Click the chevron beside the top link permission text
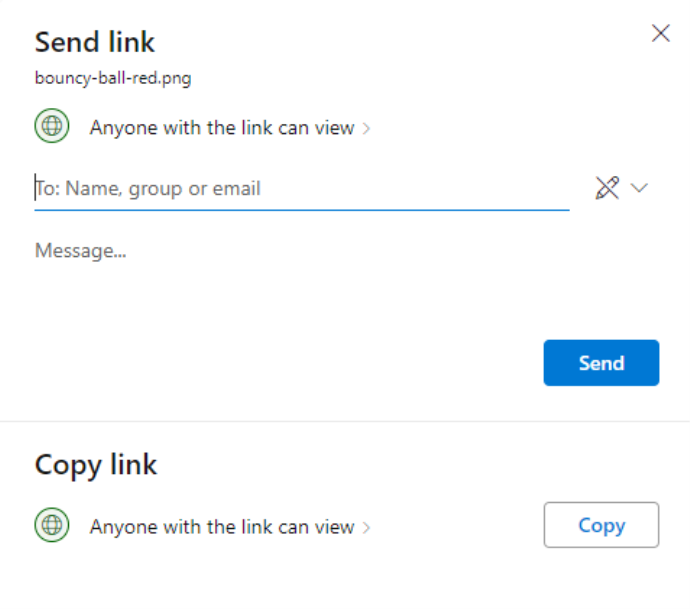The image size is (690, 609). tap(366, 128)
